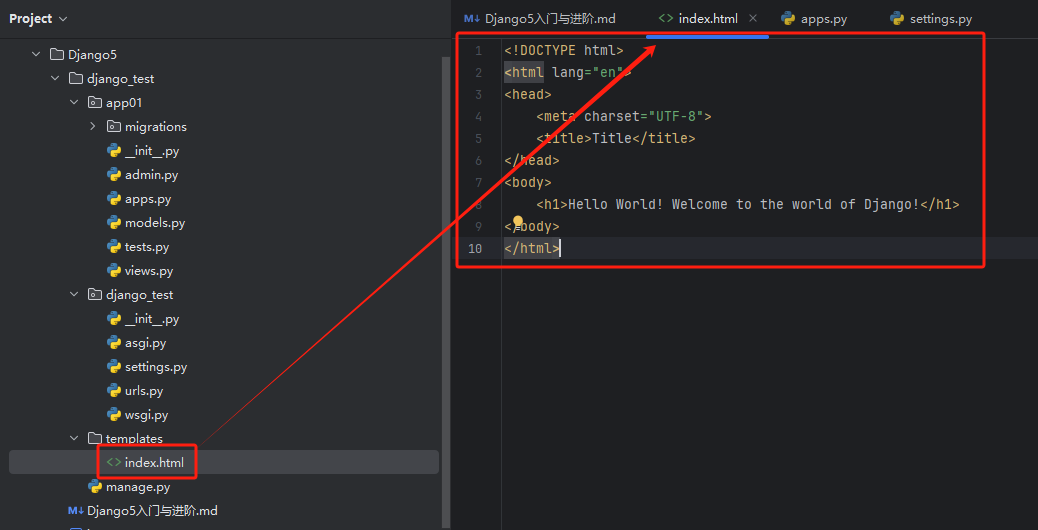Click line number 5 in the editor gutter
This screenshot has width=1038, height=530.
click(479, 139)
